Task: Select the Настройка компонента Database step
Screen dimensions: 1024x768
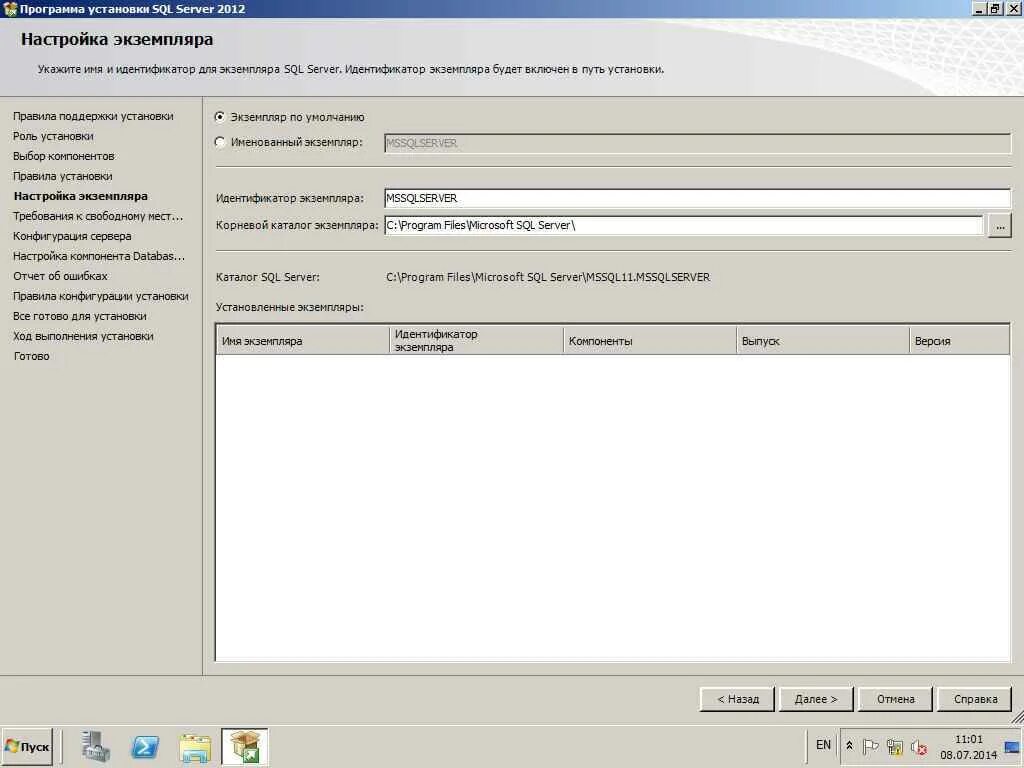Action: point(99,256)
